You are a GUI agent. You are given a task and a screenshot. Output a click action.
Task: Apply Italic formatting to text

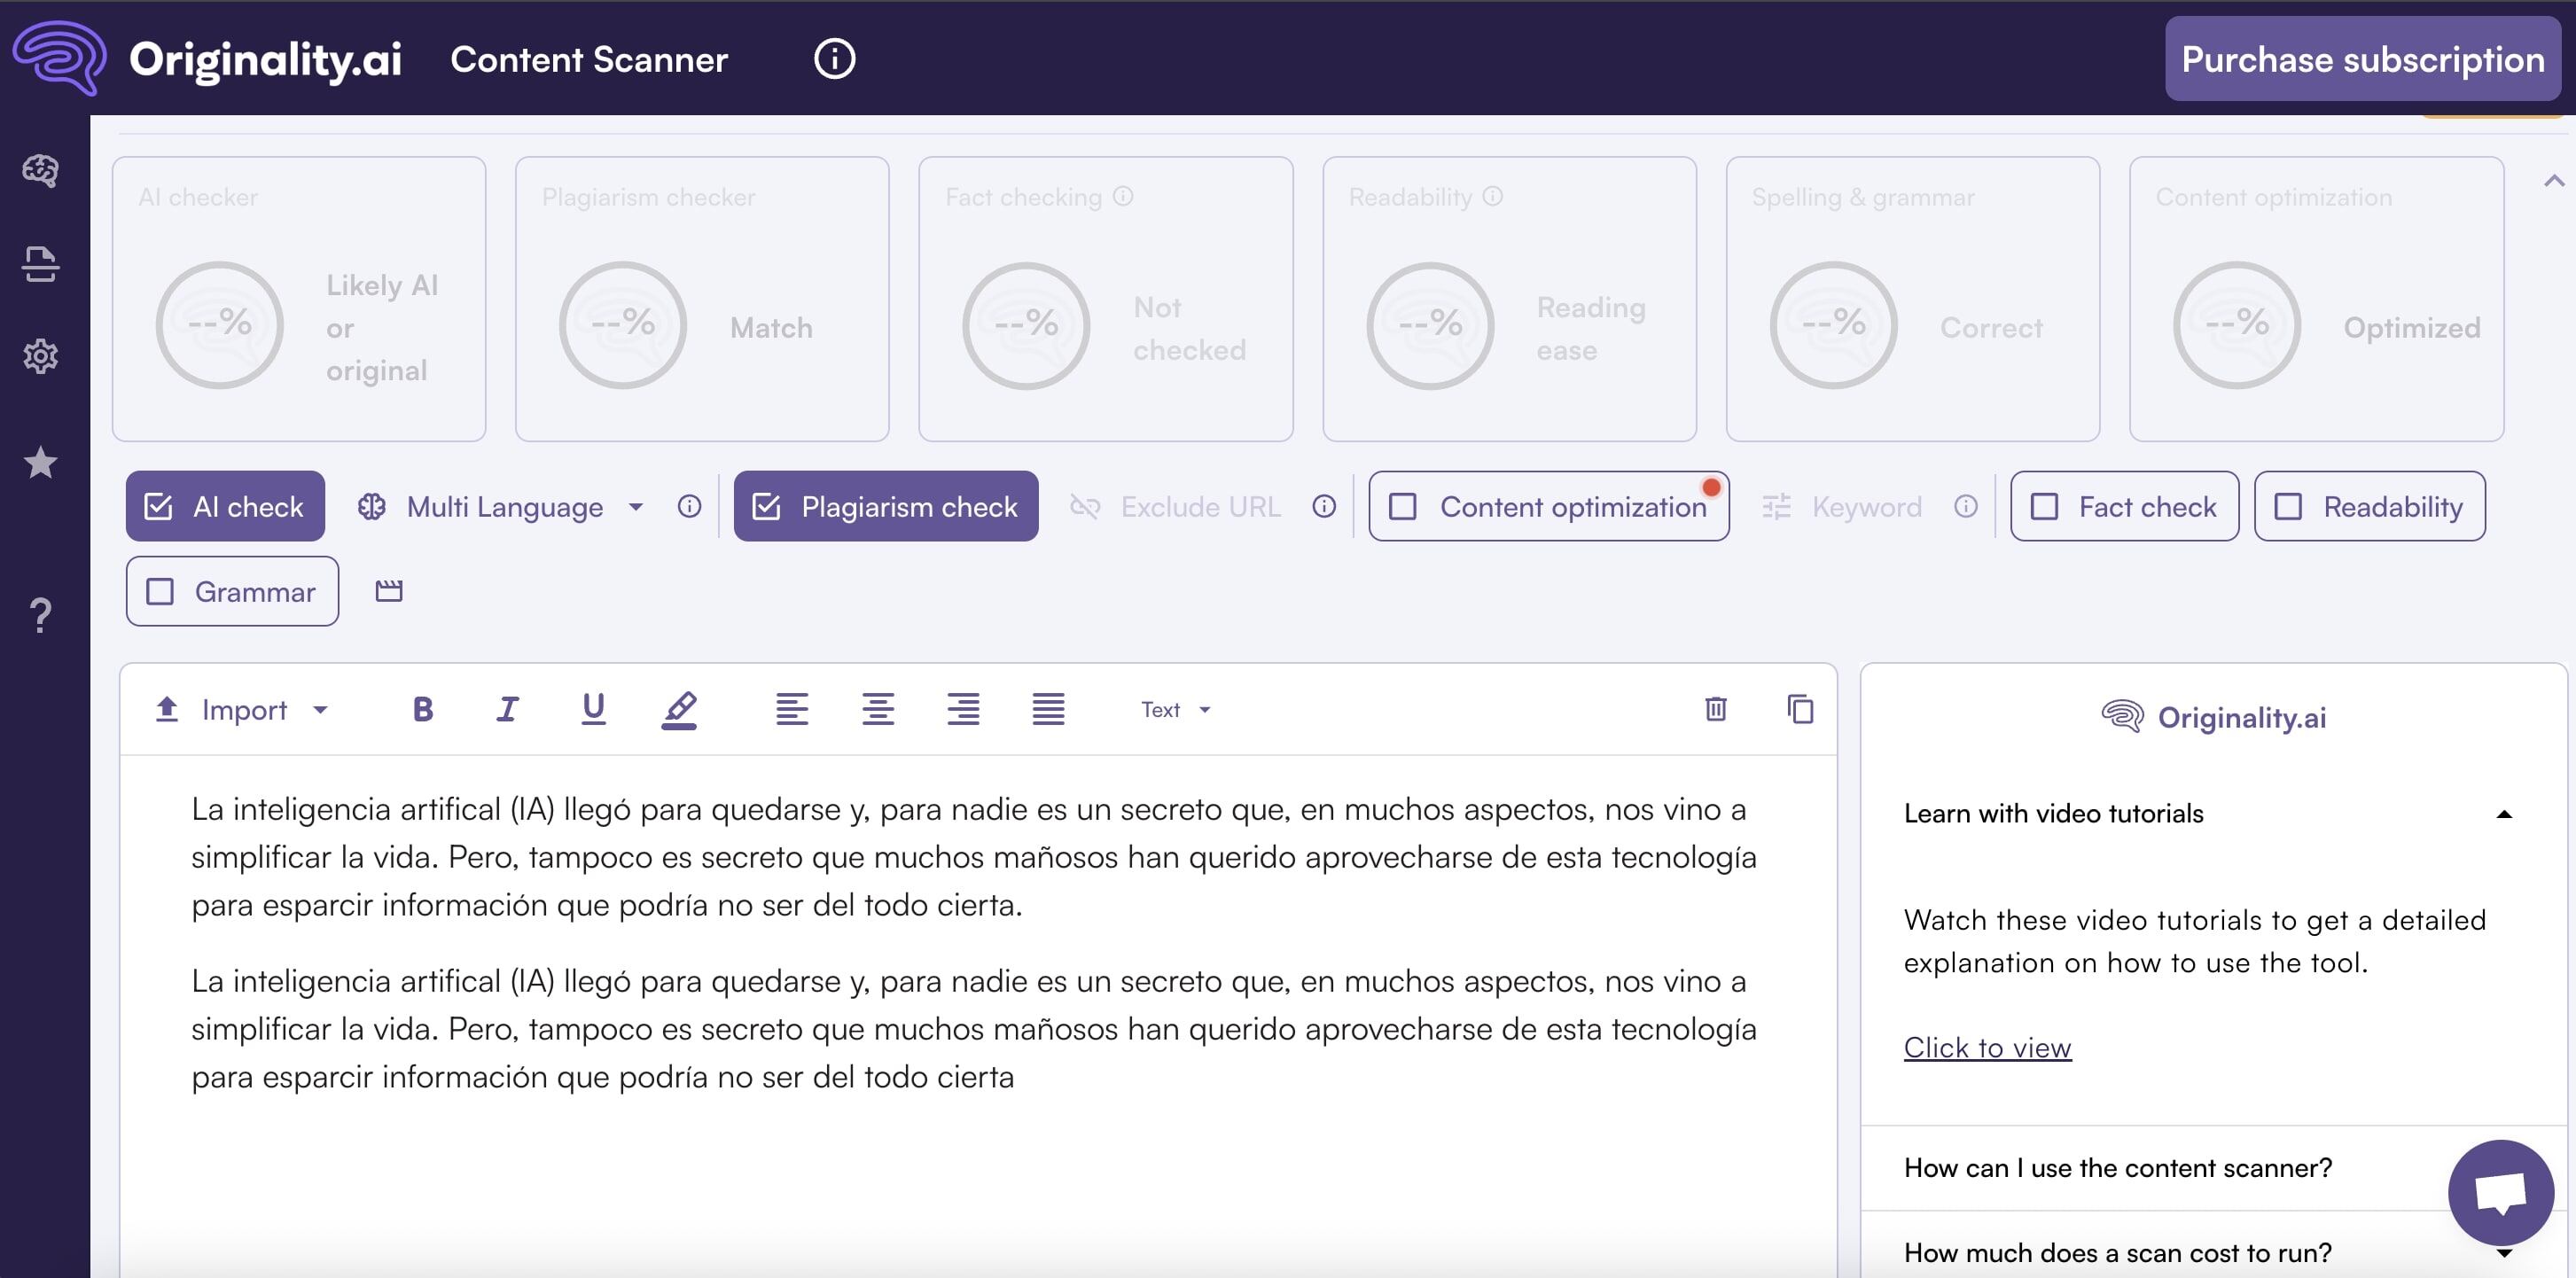pos(508,709)
